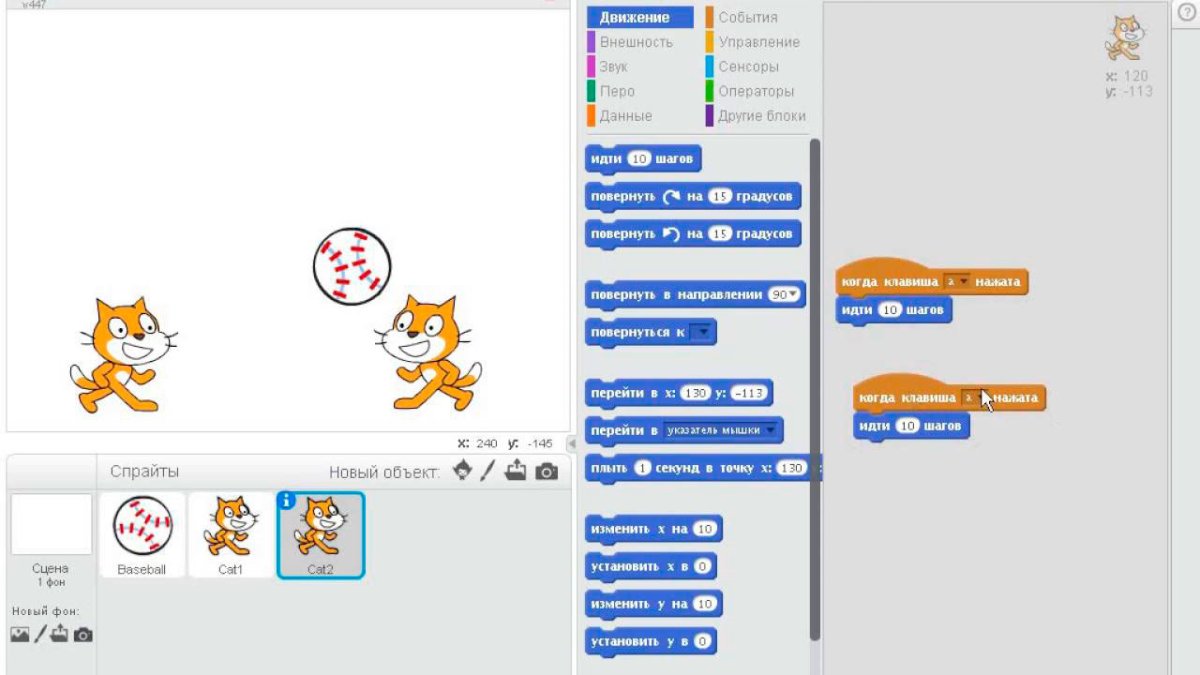Open the paint new sprite brush icon
The width and height of the screenshot is (1200, 675).
[x=487, y=470]
